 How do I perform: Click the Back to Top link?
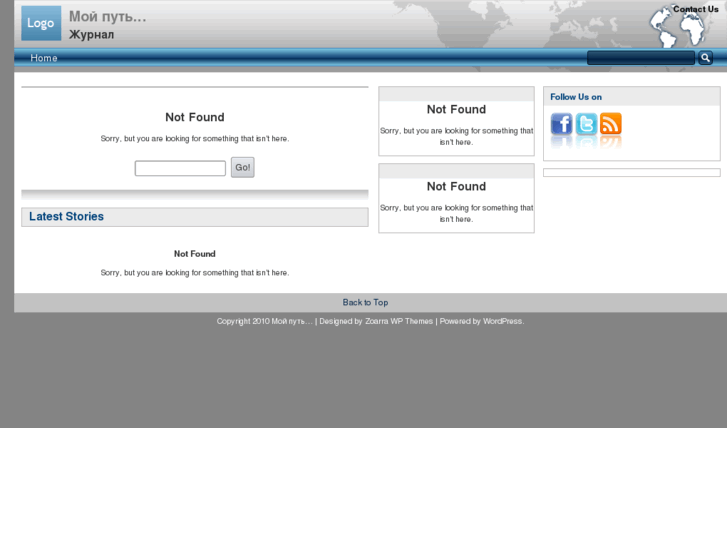point(365,302)
